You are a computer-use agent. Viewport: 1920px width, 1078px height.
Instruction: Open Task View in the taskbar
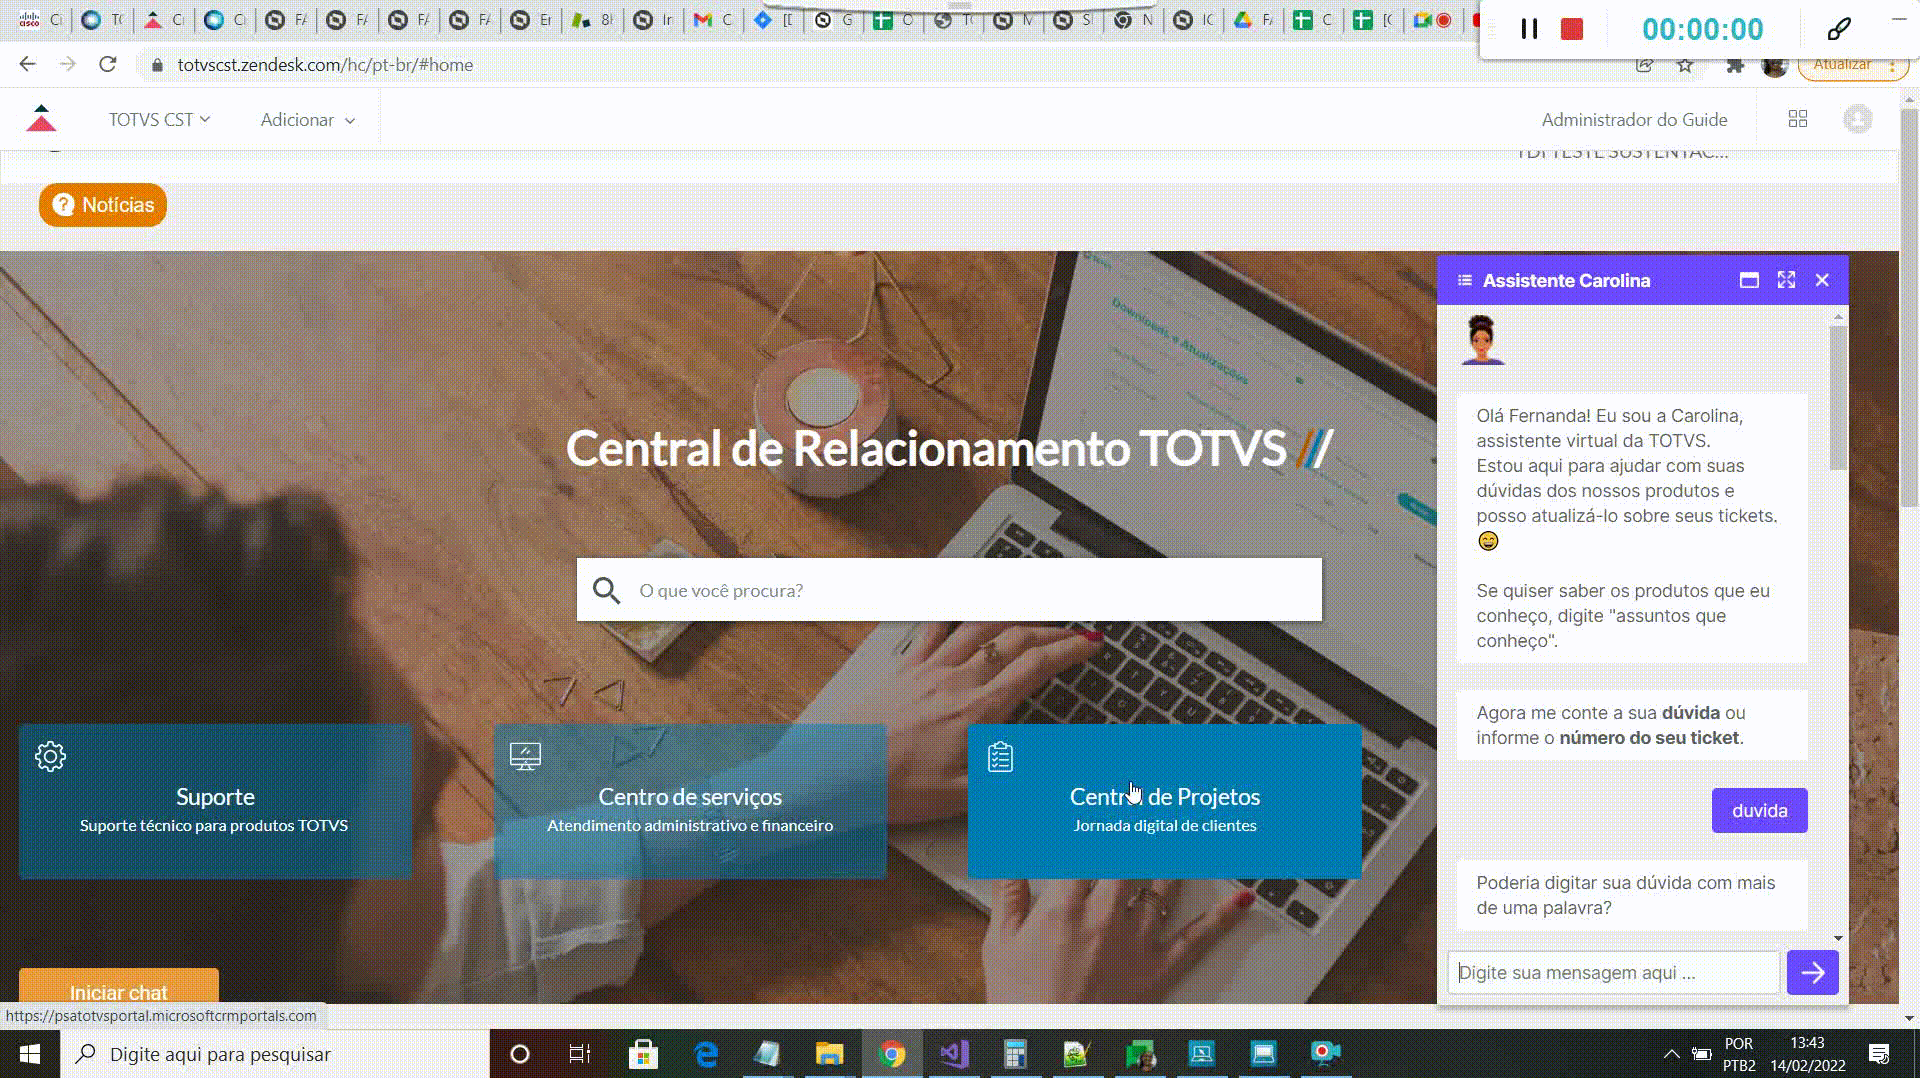point(579,1054)
